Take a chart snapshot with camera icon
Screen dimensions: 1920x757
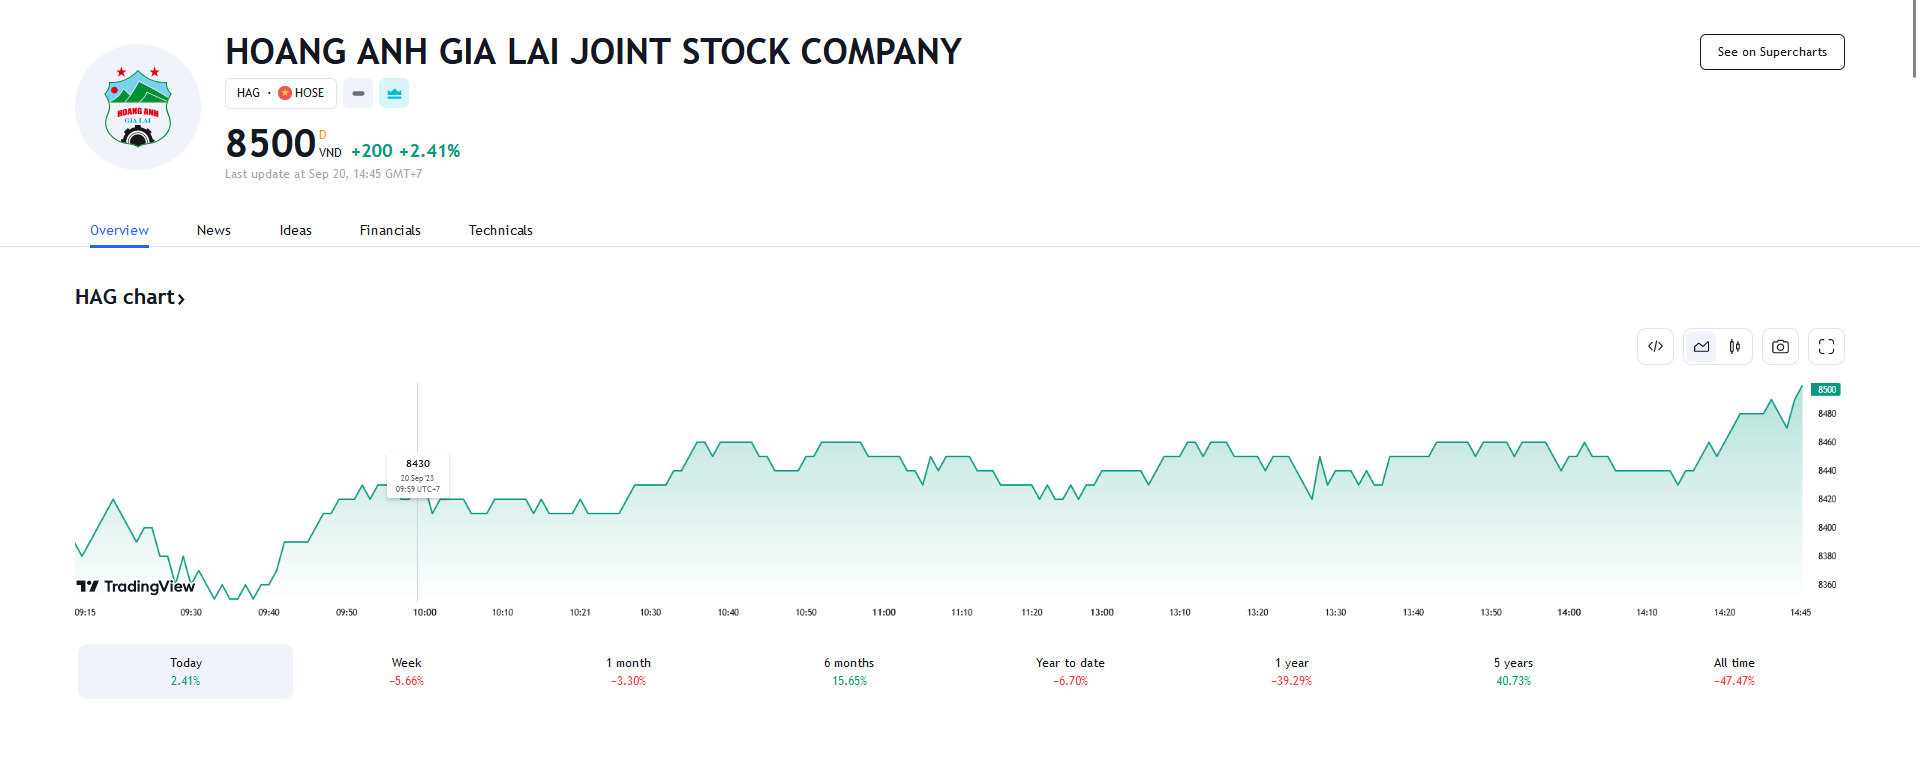tap(1780, 347)
